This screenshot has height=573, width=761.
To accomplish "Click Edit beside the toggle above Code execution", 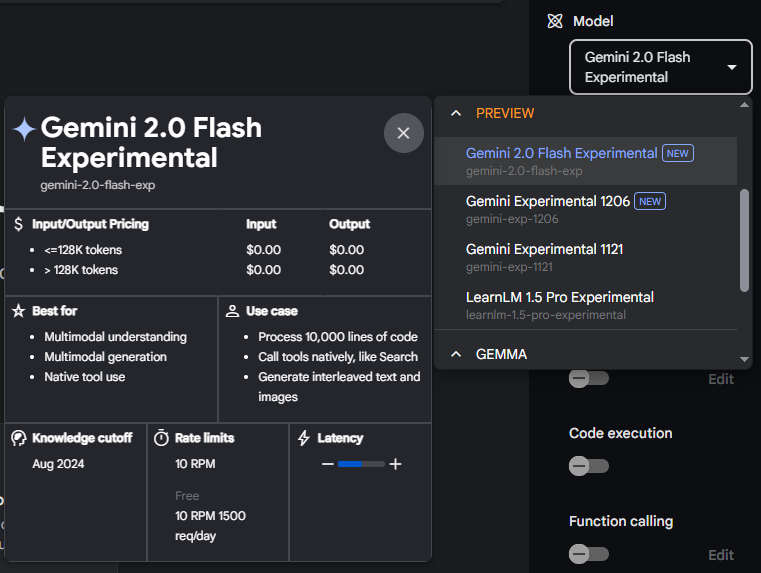I will pos(721,379).
